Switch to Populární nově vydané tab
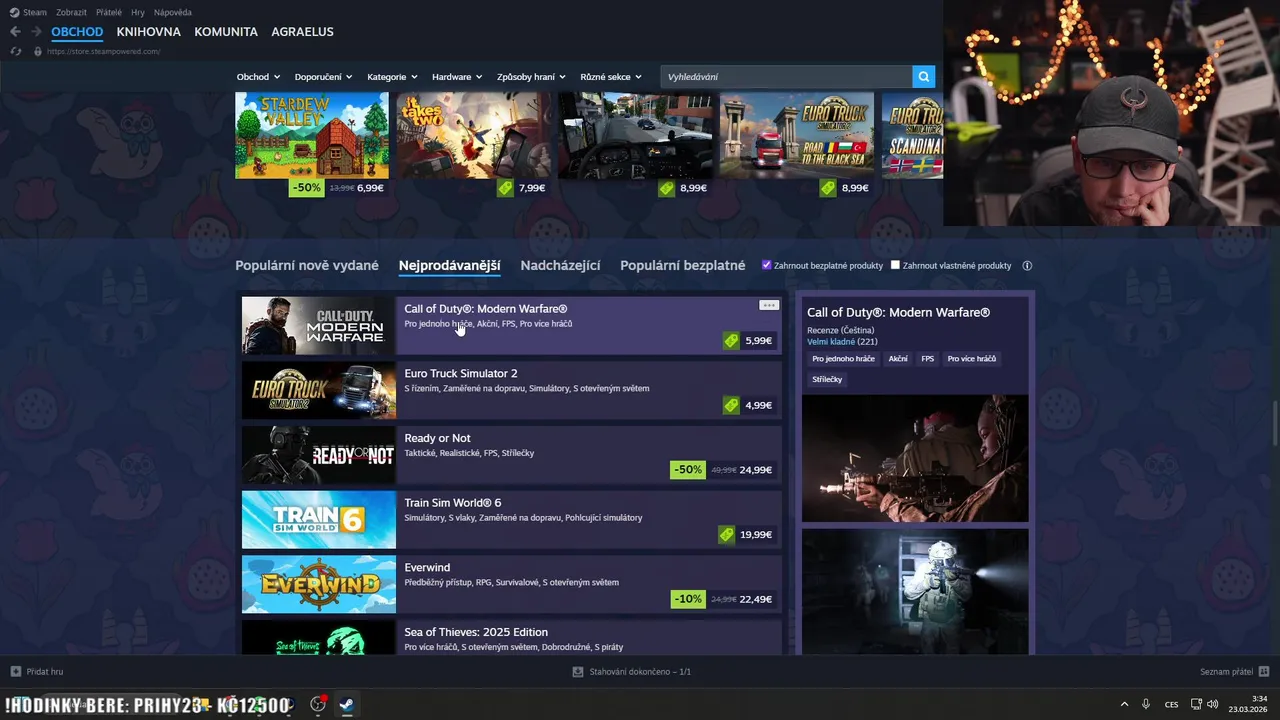 [307, 265]
